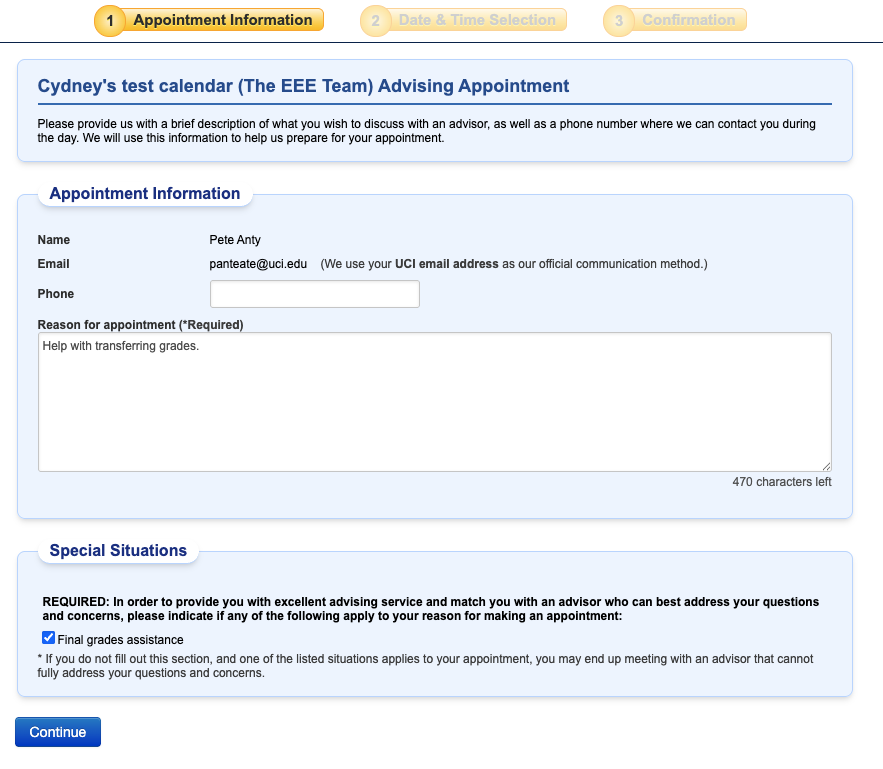Click the Advising Appointment page title
883x769 pixels.
[303, 86]
